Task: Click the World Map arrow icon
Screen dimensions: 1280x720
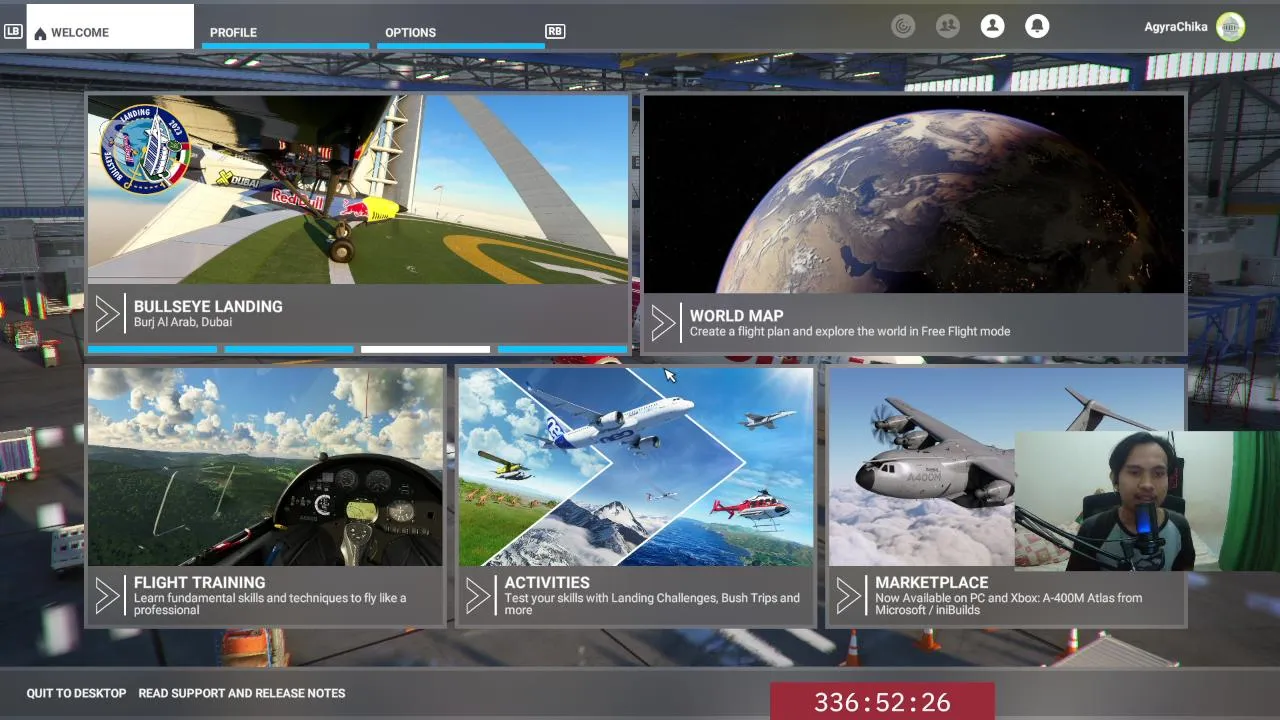Action: click(x=663, y=323)
